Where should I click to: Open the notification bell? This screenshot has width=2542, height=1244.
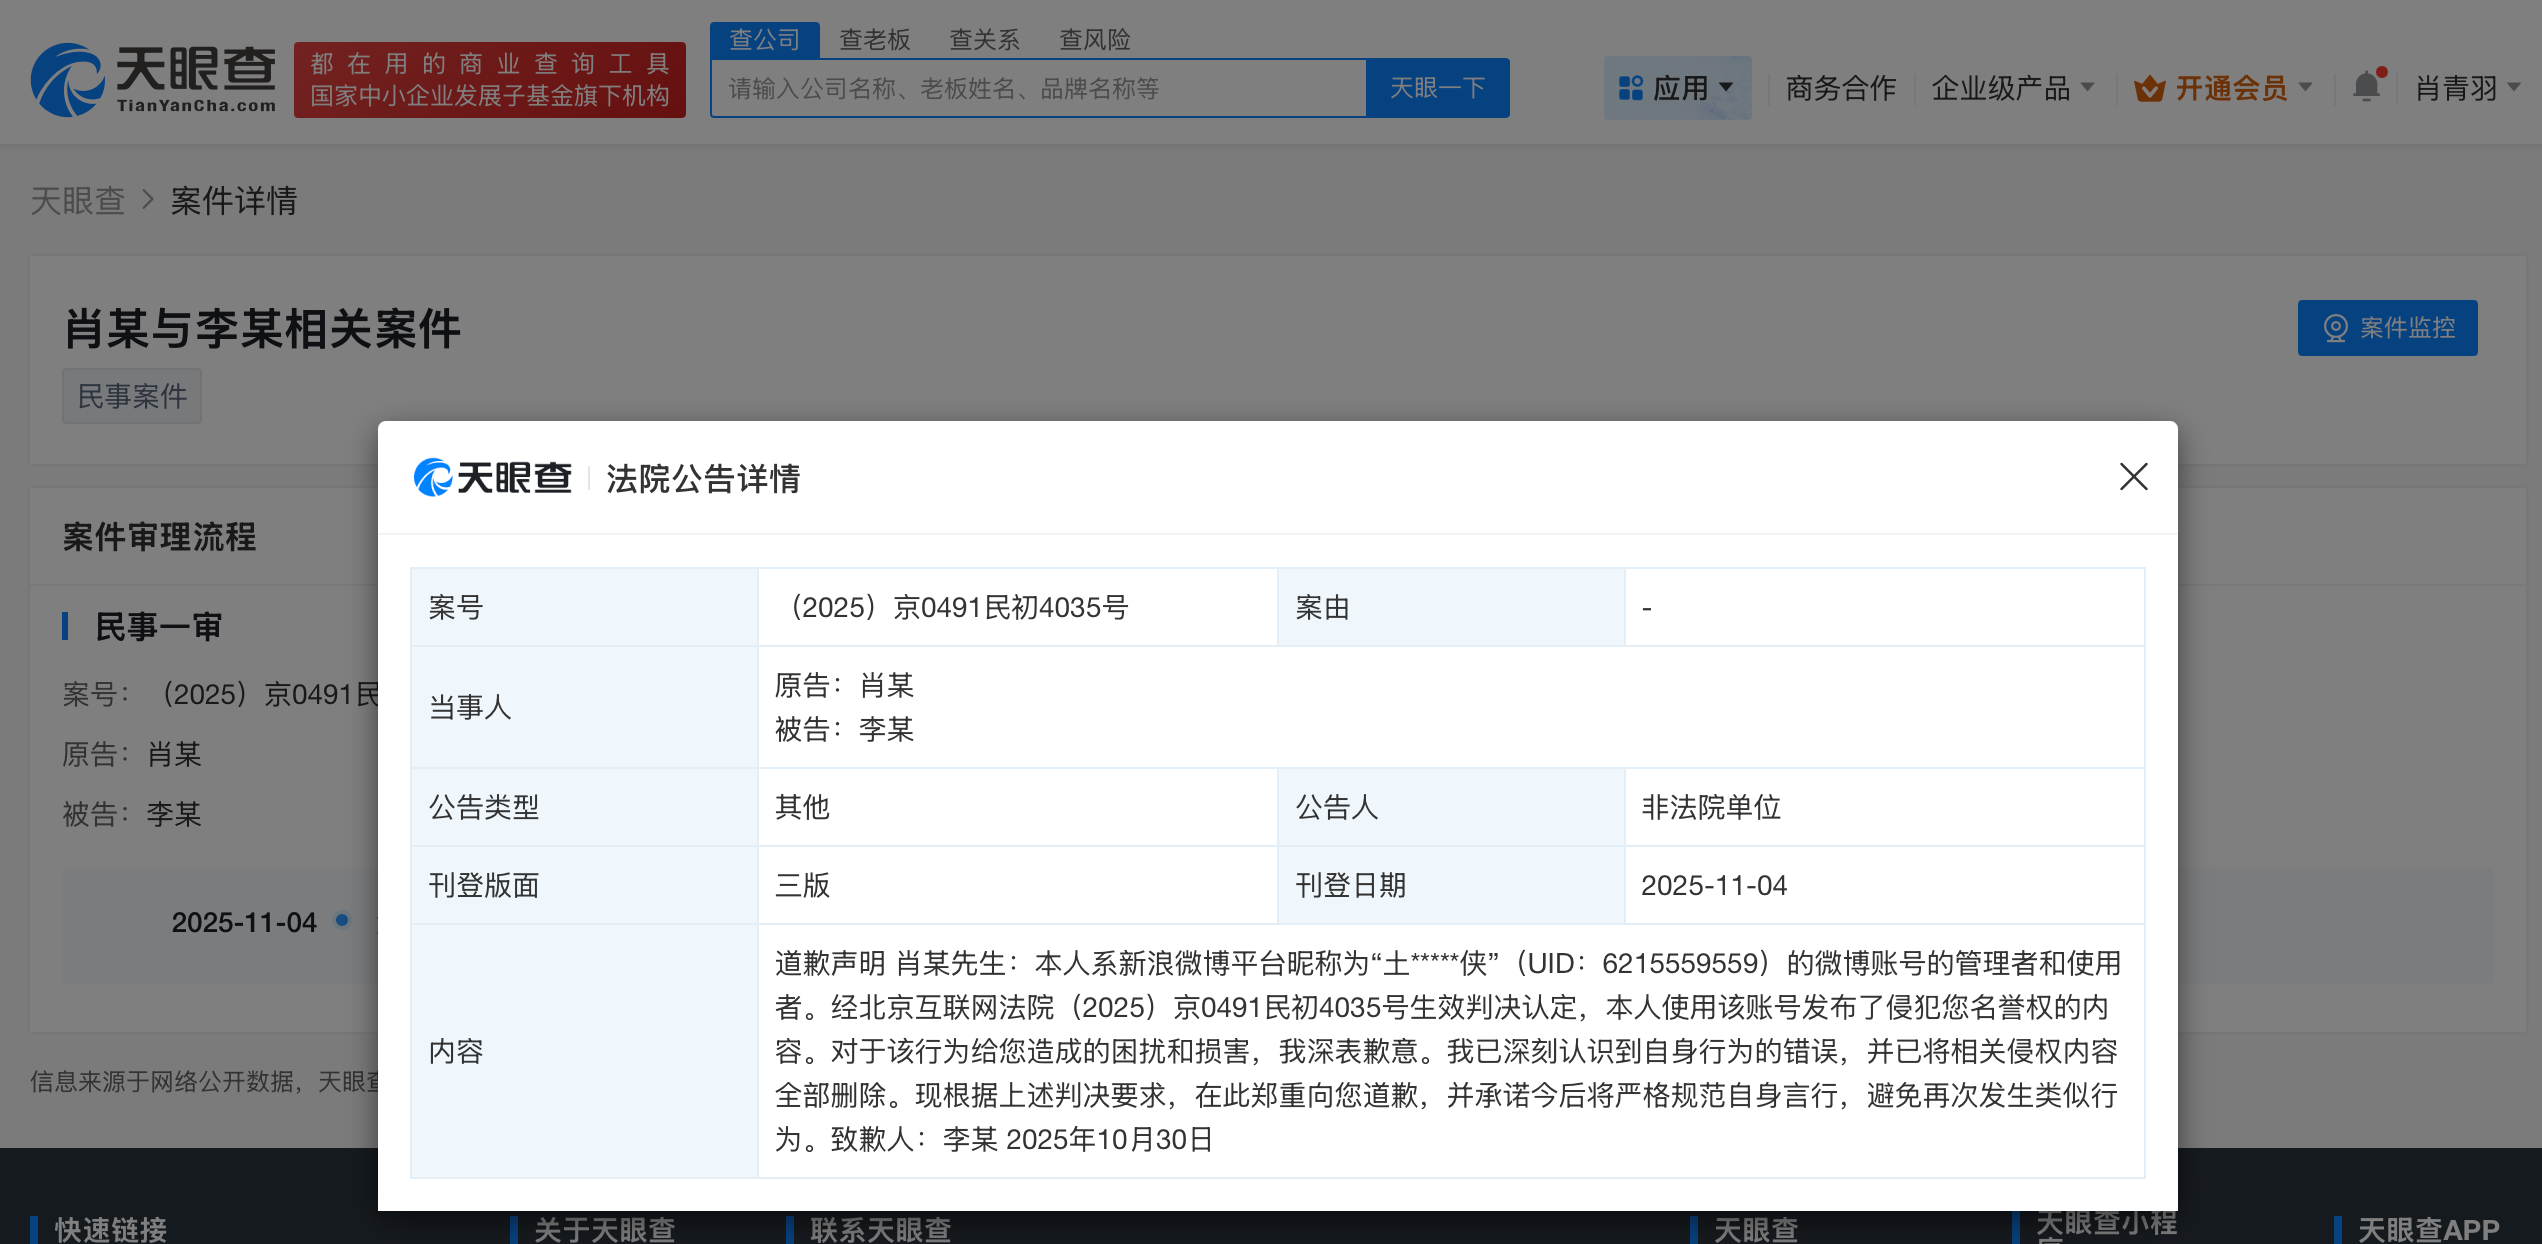click(x=2366, y=87)
